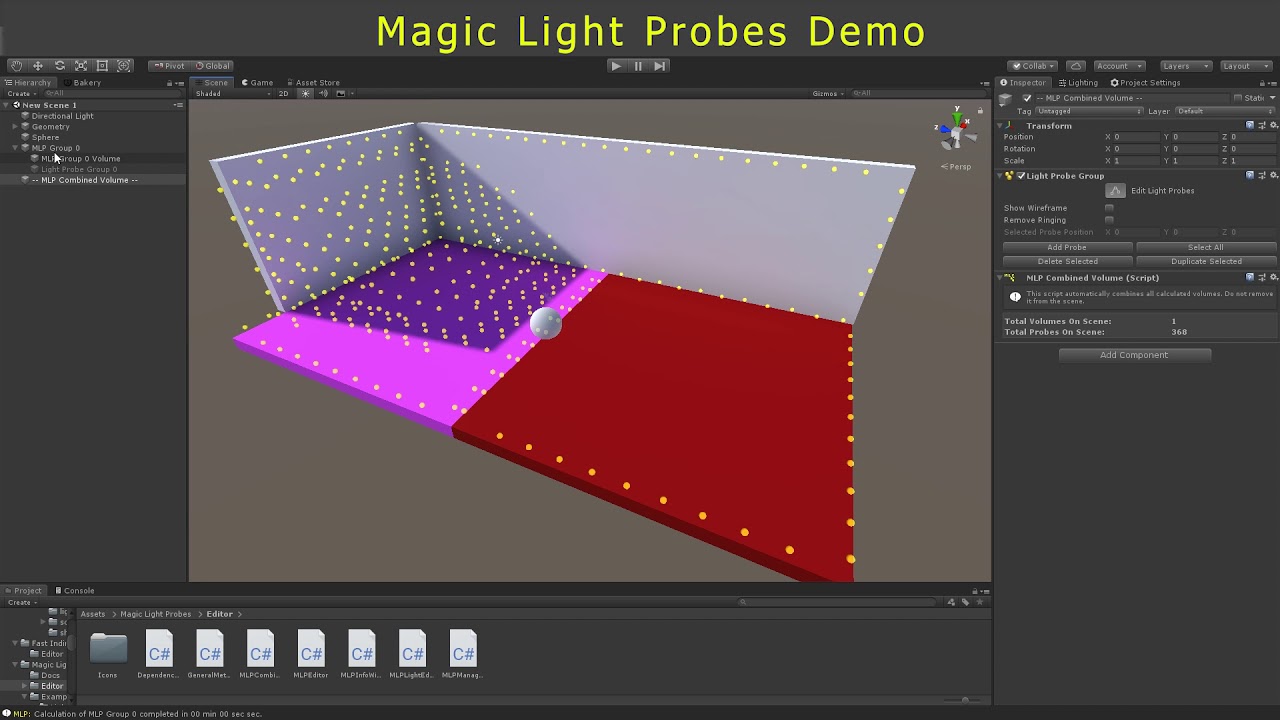This screenshot has width=1280, height=720.
Task: Open the Project Settings tab
Action: coord(1145,83)
